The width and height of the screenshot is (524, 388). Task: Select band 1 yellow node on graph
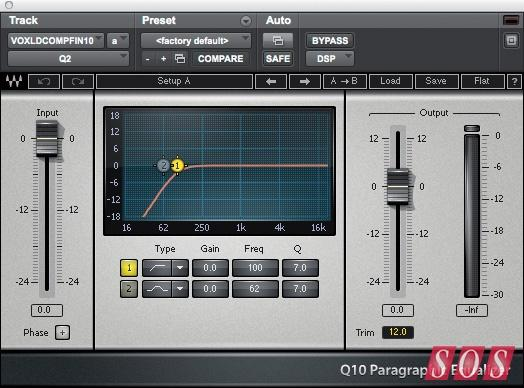pyautogui.click(x=177, y=165)
